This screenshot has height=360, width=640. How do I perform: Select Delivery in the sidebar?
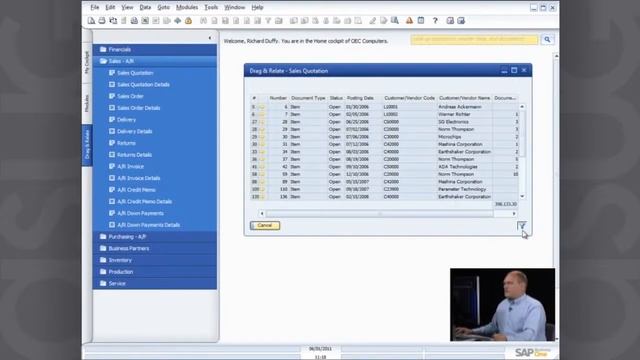tap(126, 120)
